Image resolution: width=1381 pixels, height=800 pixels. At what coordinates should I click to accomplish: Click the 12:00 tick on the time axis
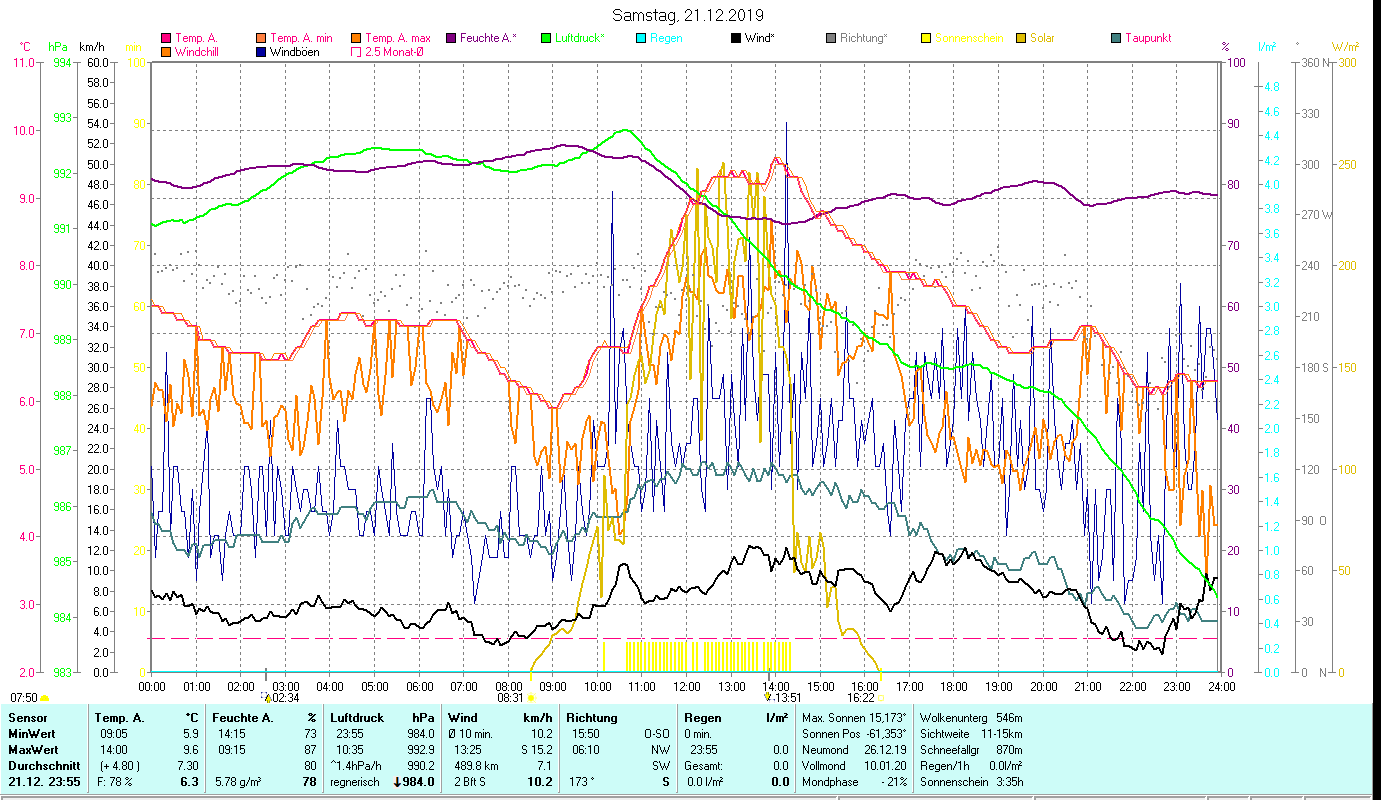[x=686, y=687]
